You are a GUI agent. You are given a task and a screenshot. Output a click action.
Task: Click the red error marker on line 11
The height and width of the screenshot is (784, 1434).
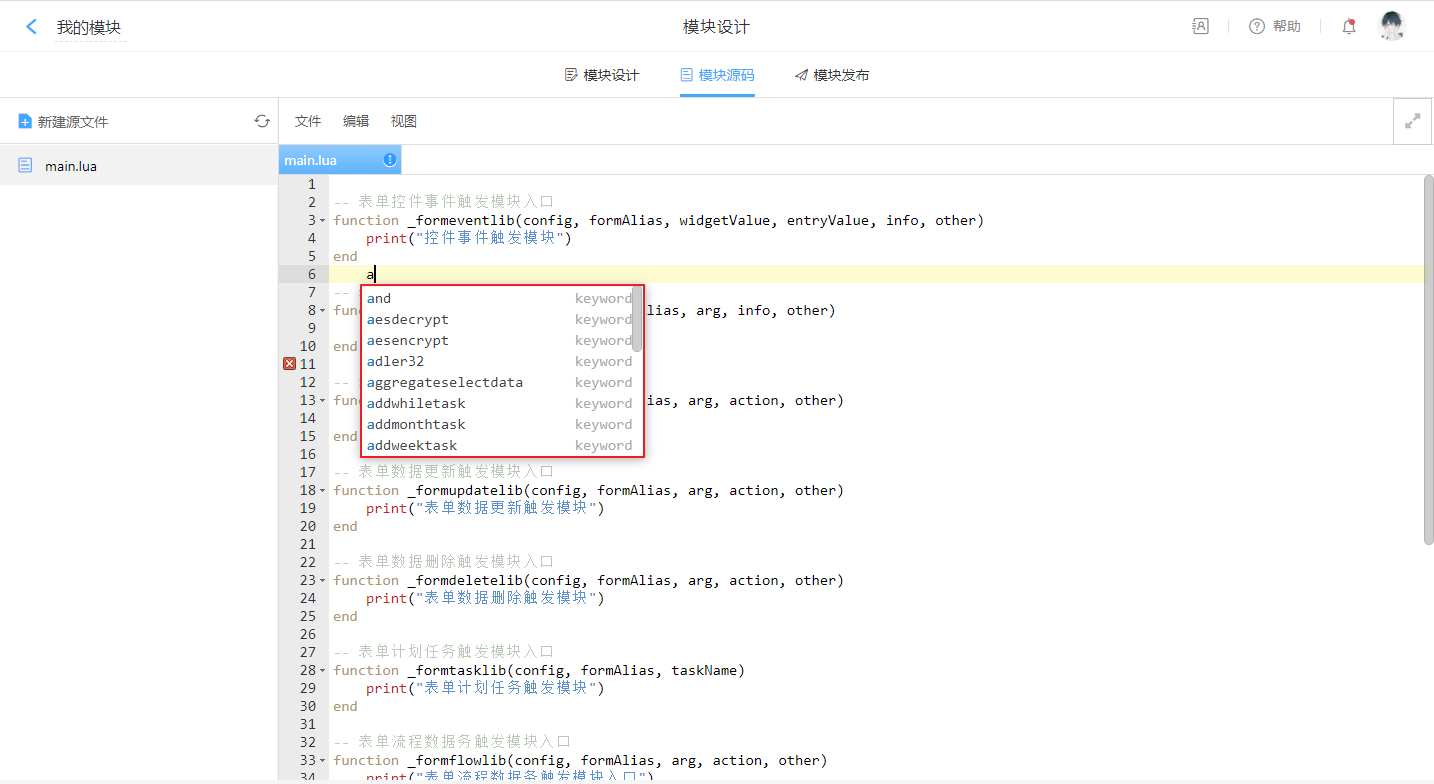coord(289,364)
